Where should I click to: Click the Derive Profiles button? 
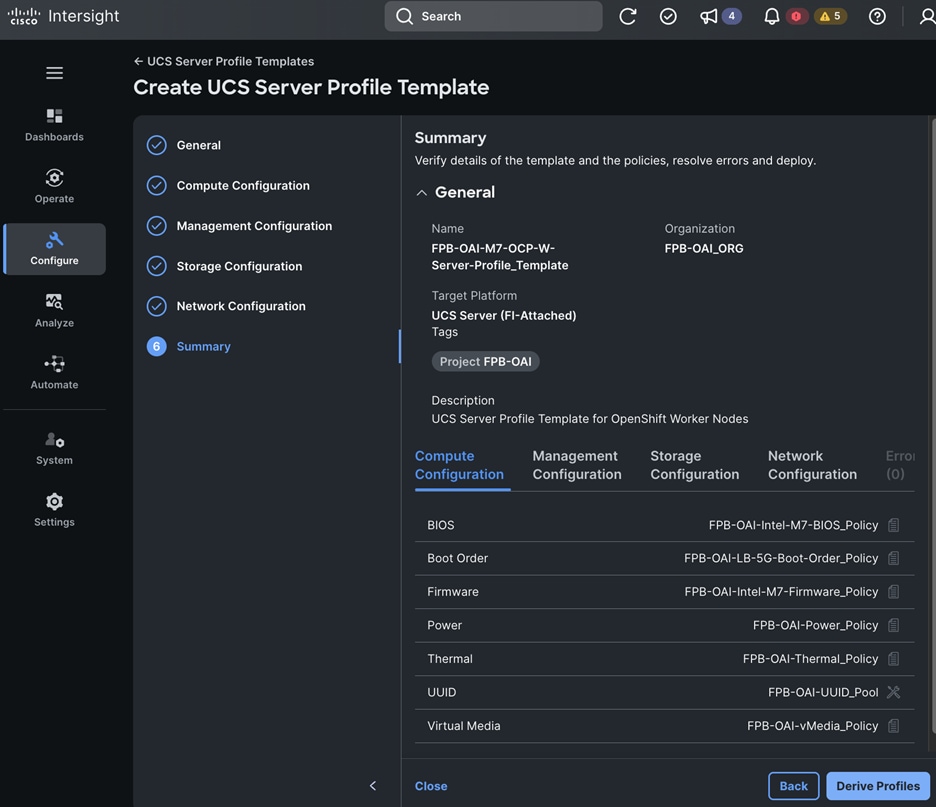coord(878,786)
